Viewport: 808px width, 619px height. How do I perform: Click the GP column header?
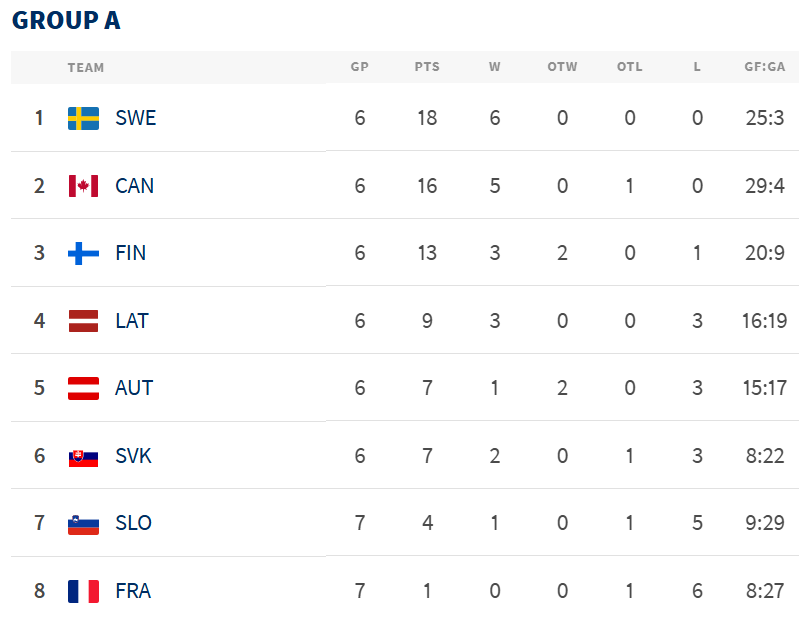click(x=360, y=67)
